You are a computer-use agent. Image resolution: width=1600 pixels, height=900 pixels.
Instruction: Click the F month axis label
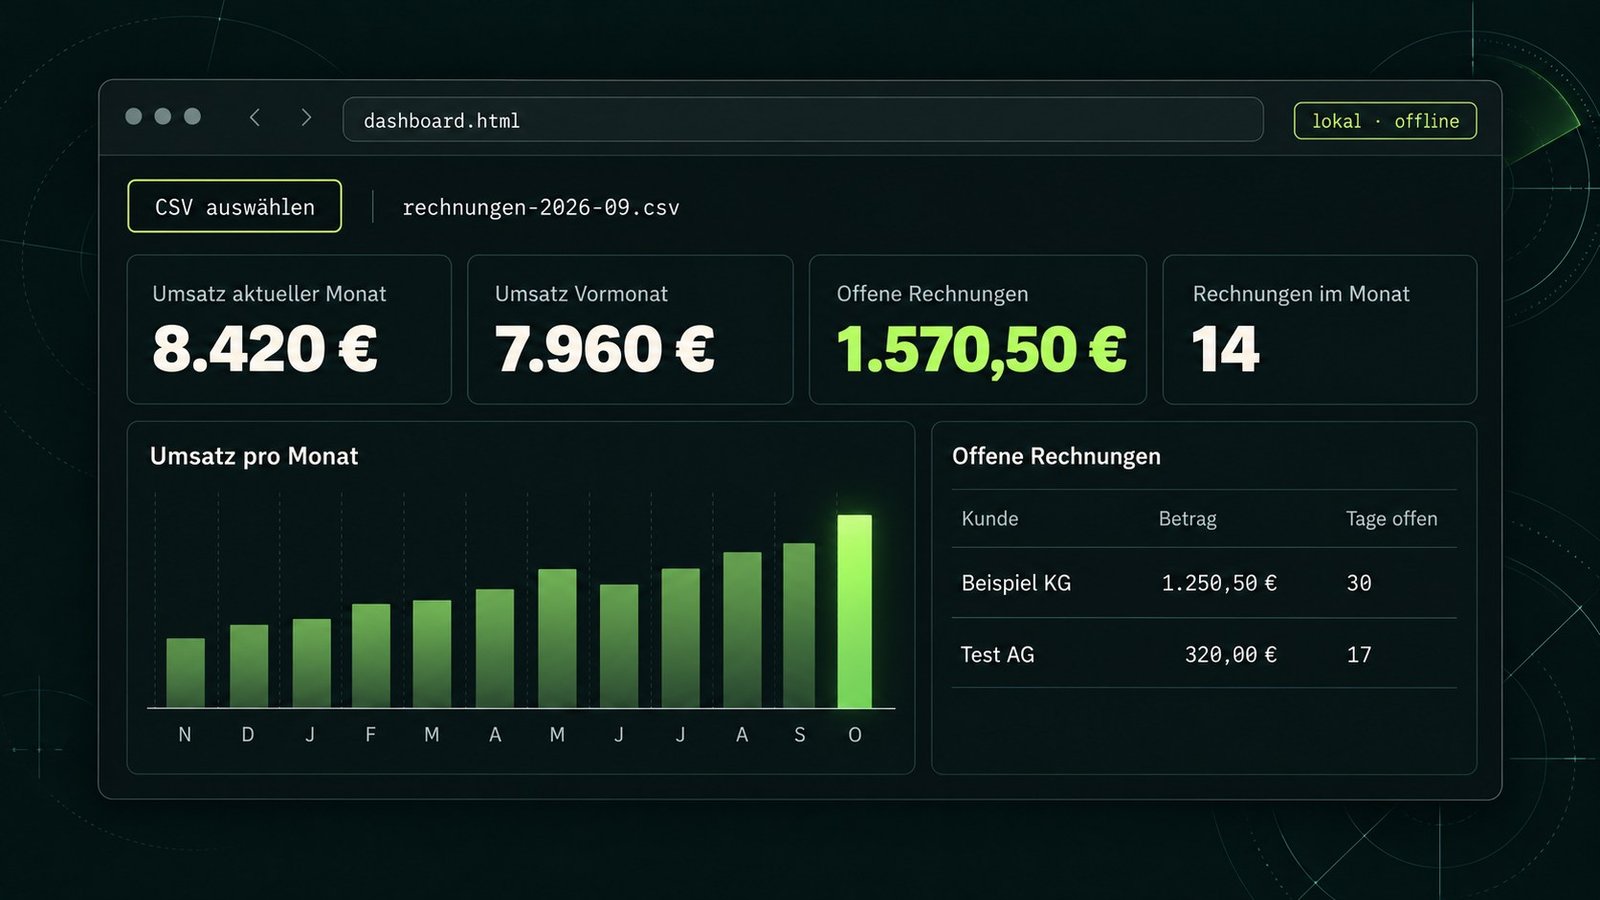(x=371, y=735)
